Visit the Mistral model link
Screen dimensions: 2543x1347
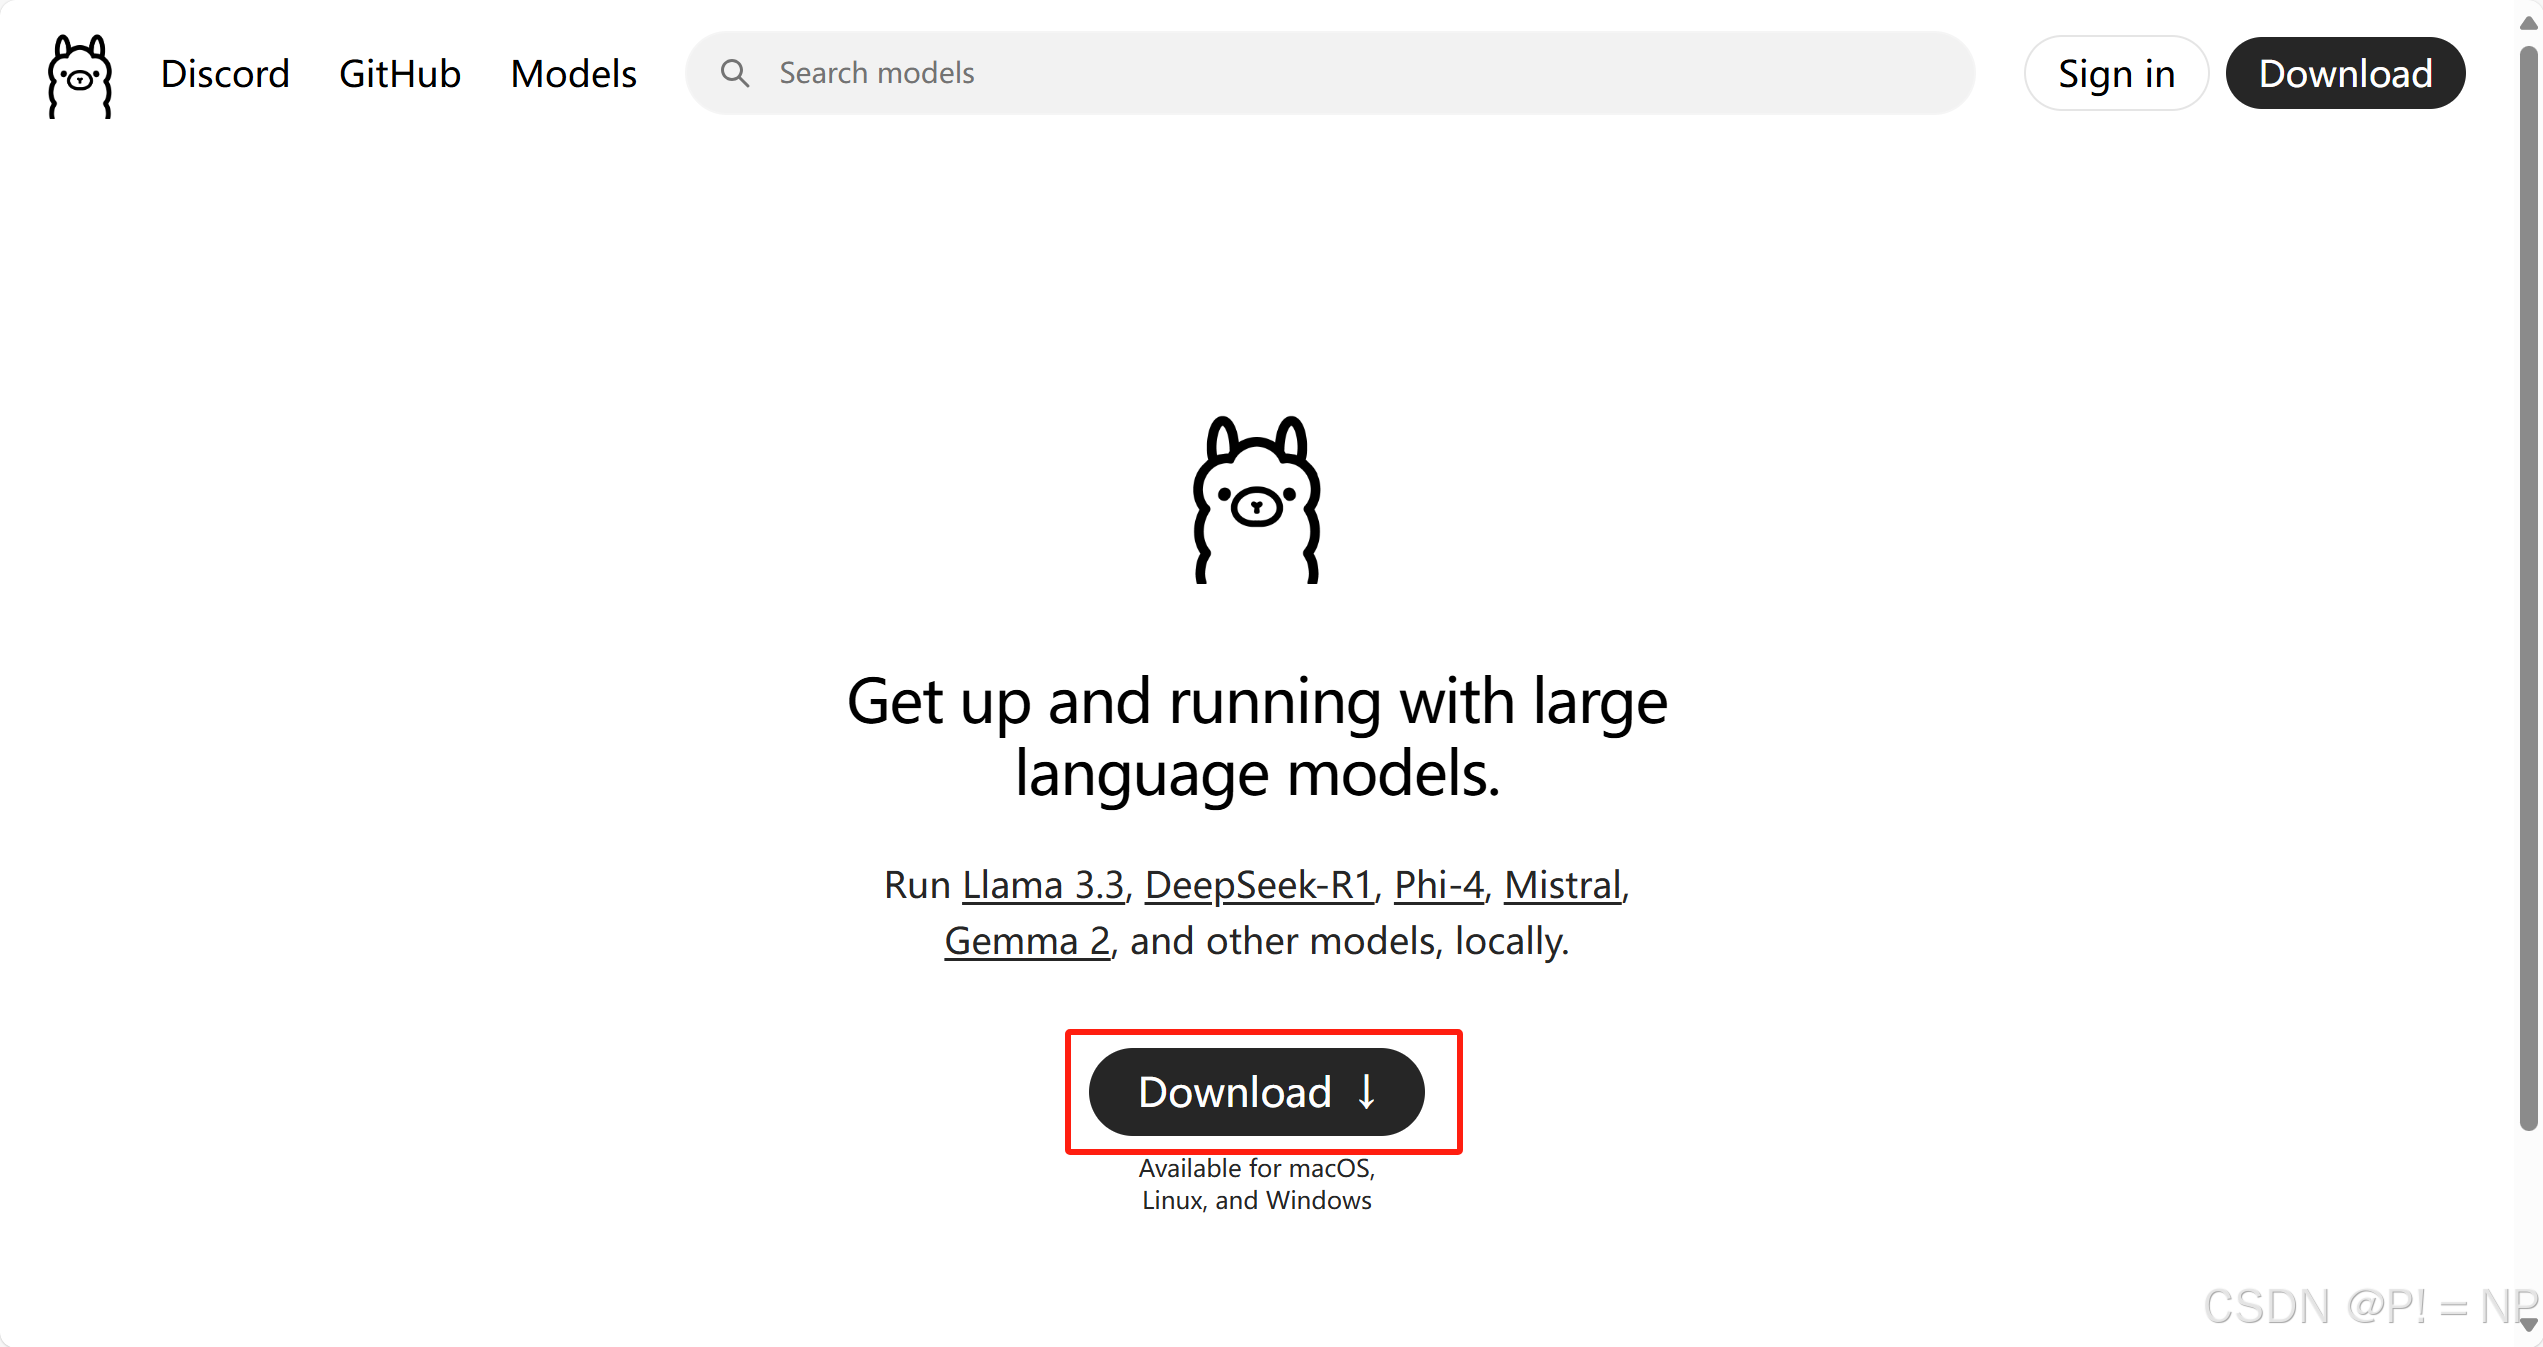point(1563,885)
